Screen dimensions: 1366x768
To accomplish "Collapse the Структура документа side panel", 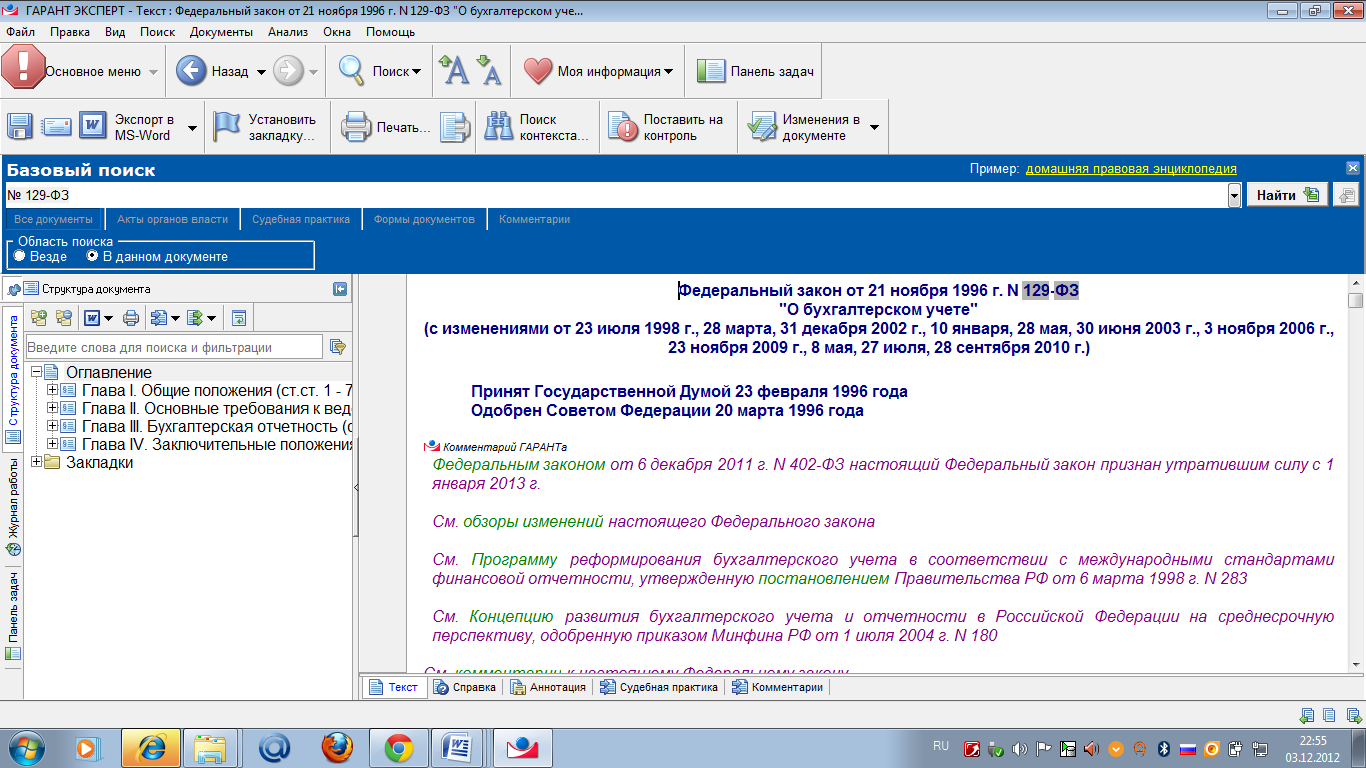I will pos(340,289).
